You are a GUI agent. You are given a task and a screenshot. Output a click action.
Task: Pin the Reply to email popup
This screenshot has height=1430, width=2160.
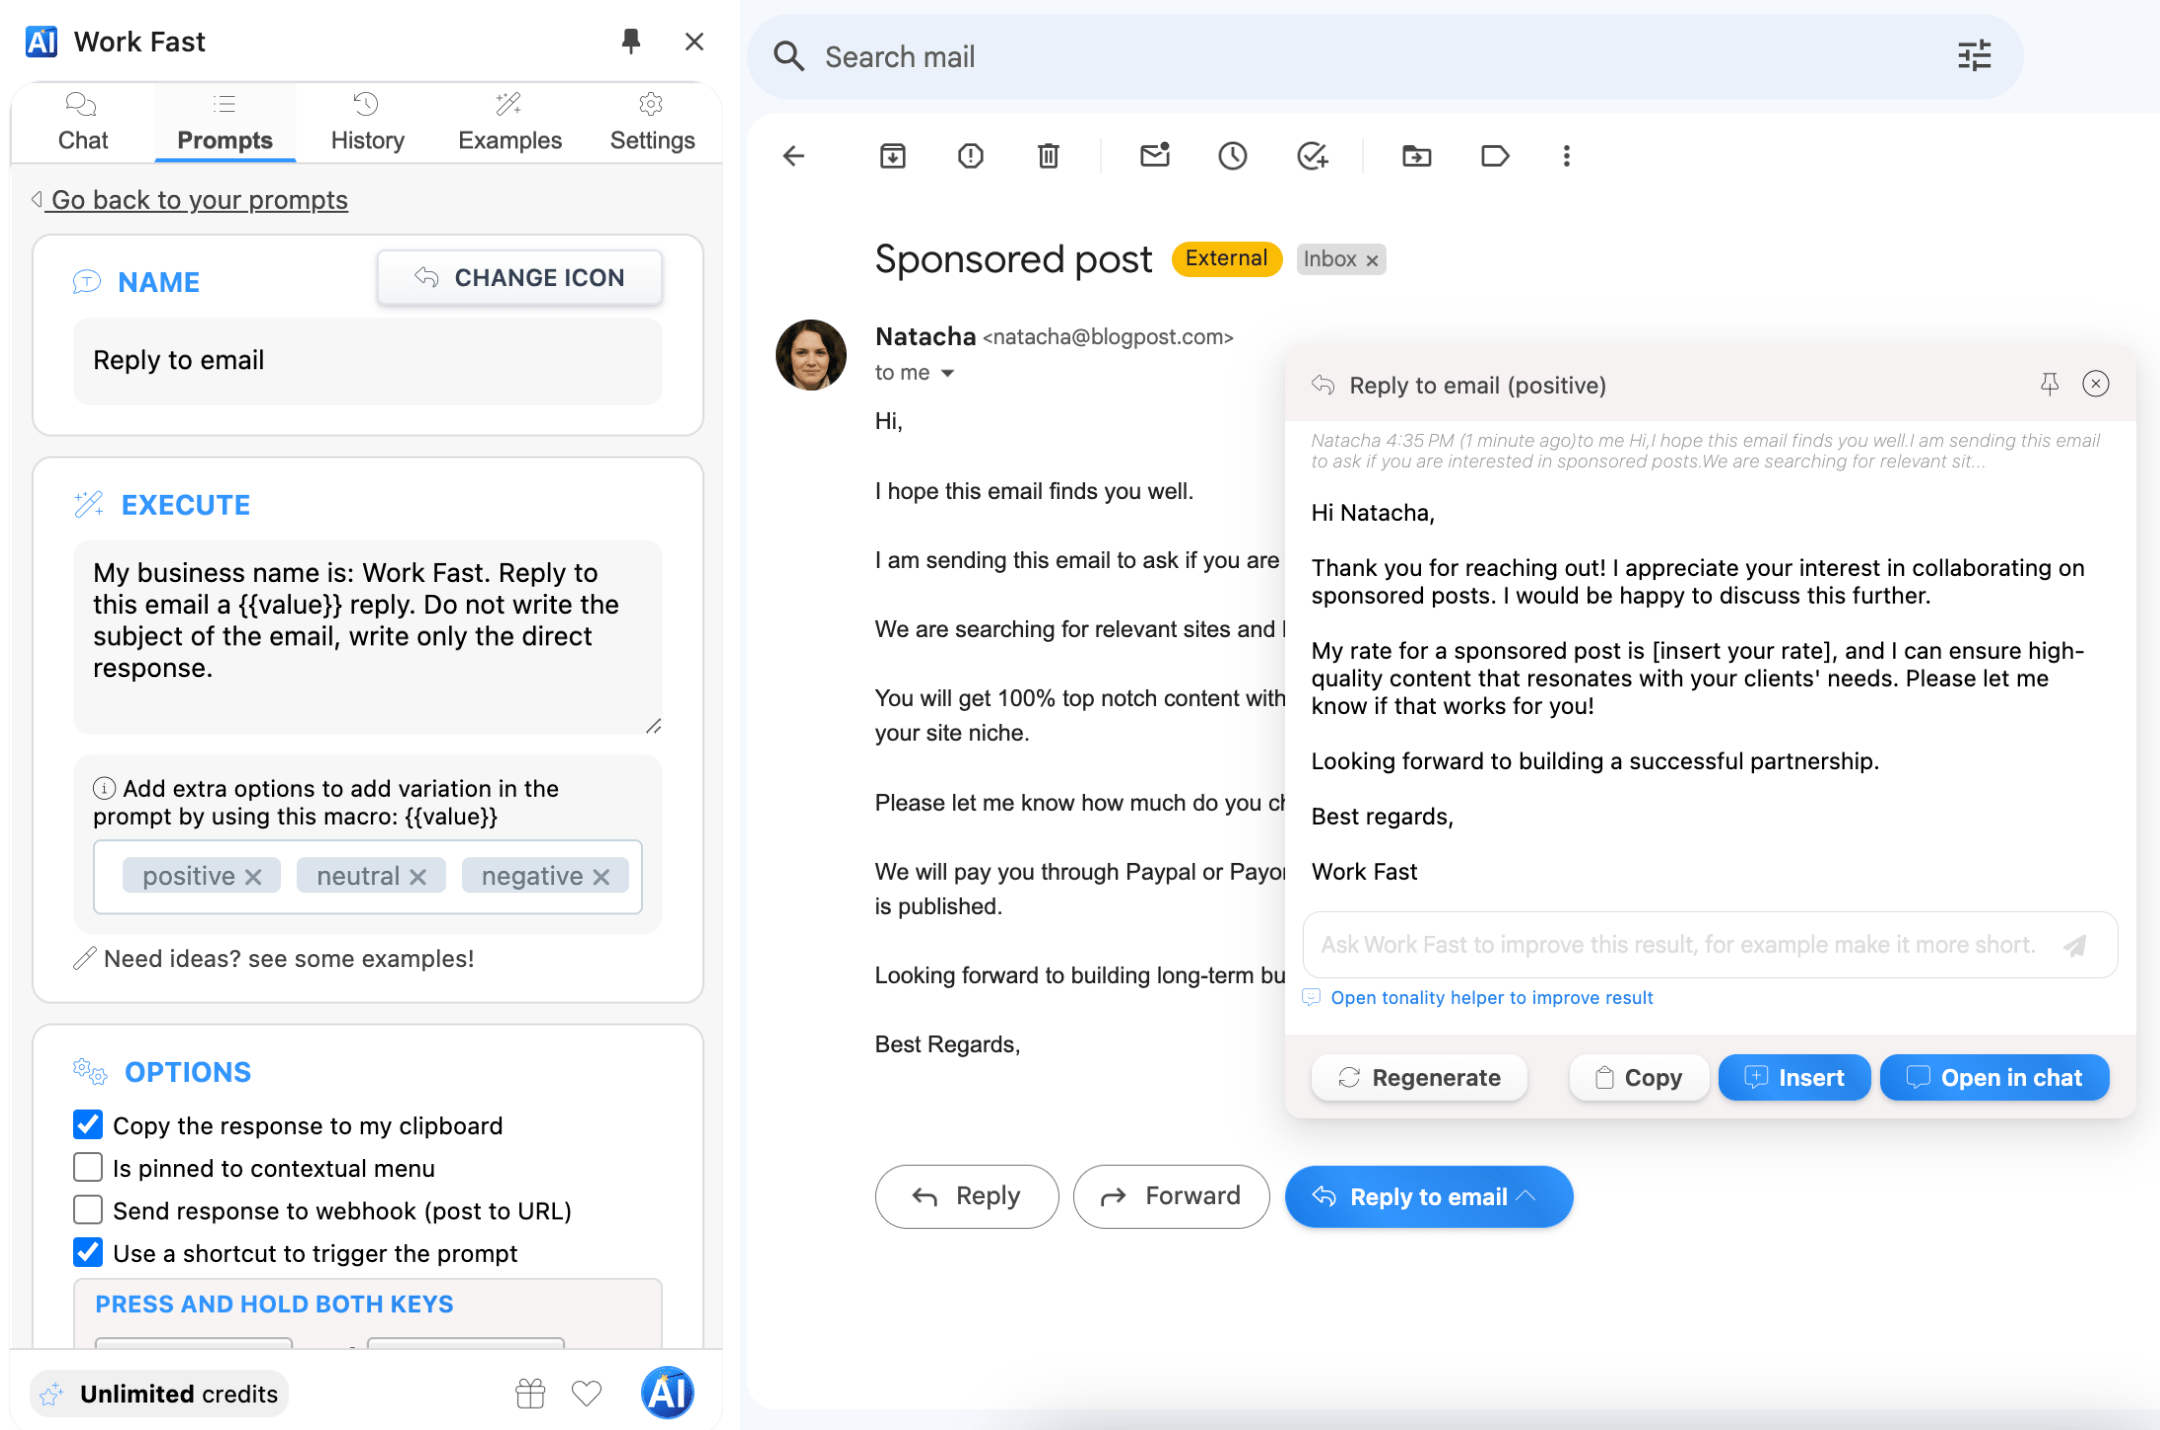2050,384
